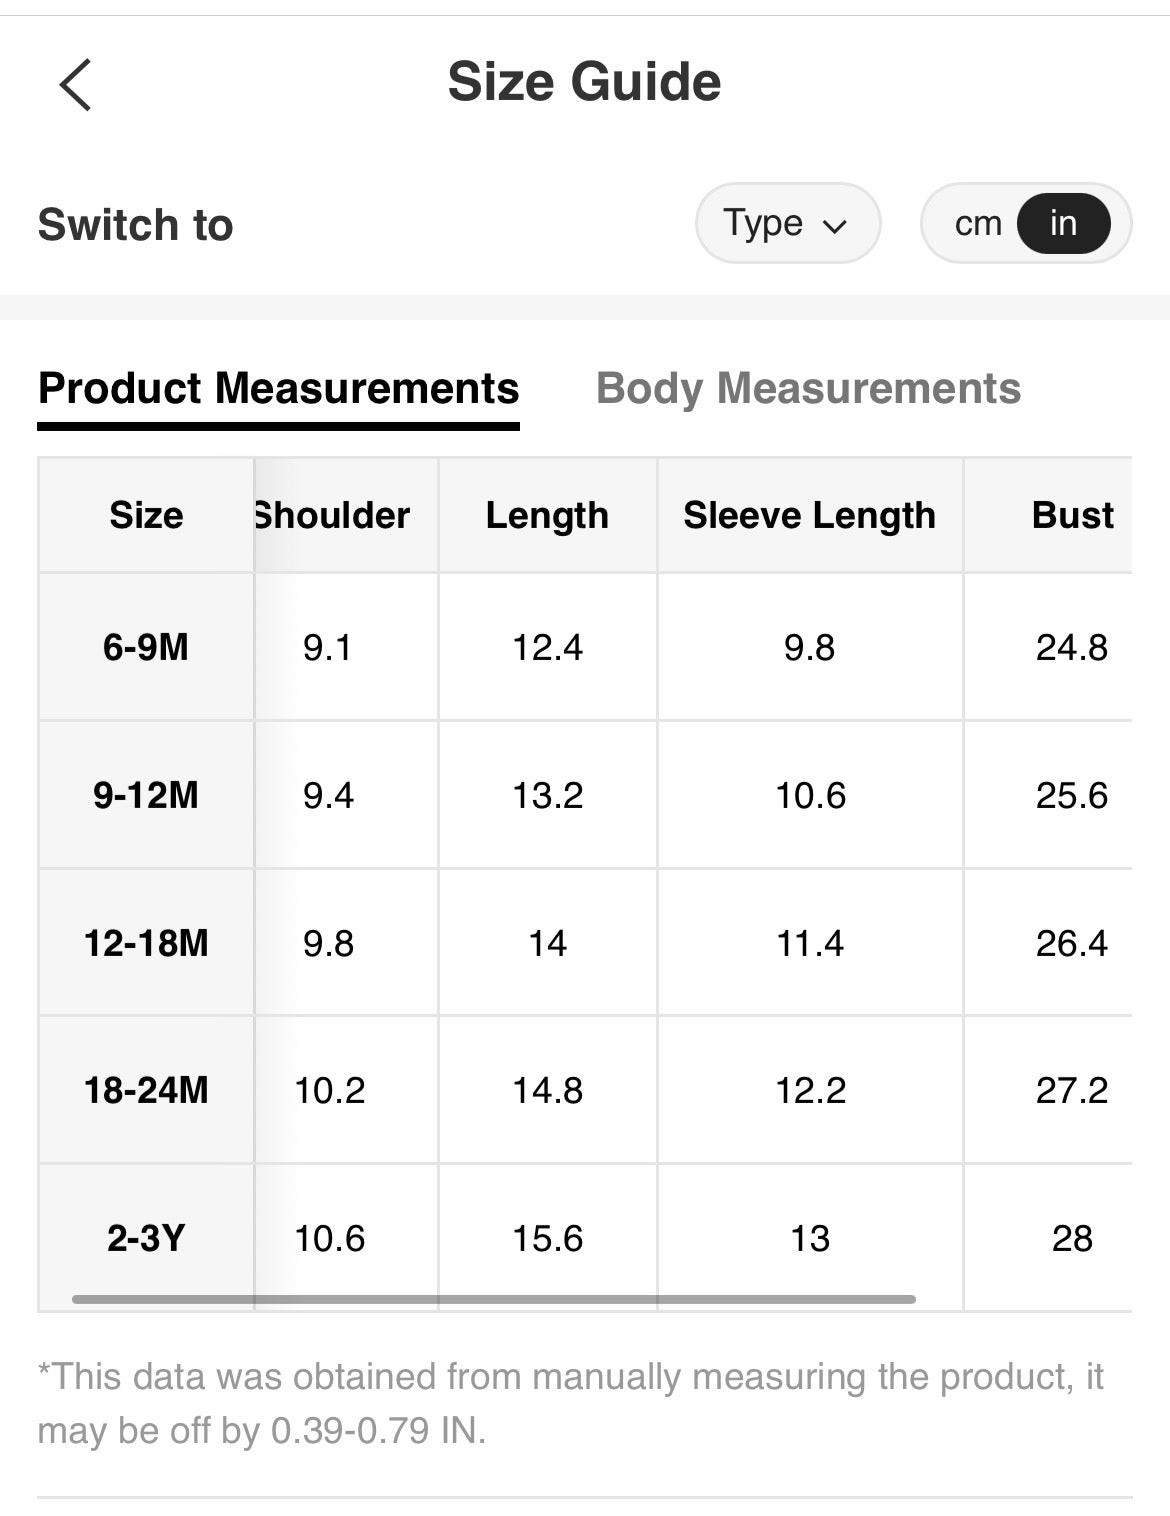Click the Sleeve Length column header

[809, 515]
